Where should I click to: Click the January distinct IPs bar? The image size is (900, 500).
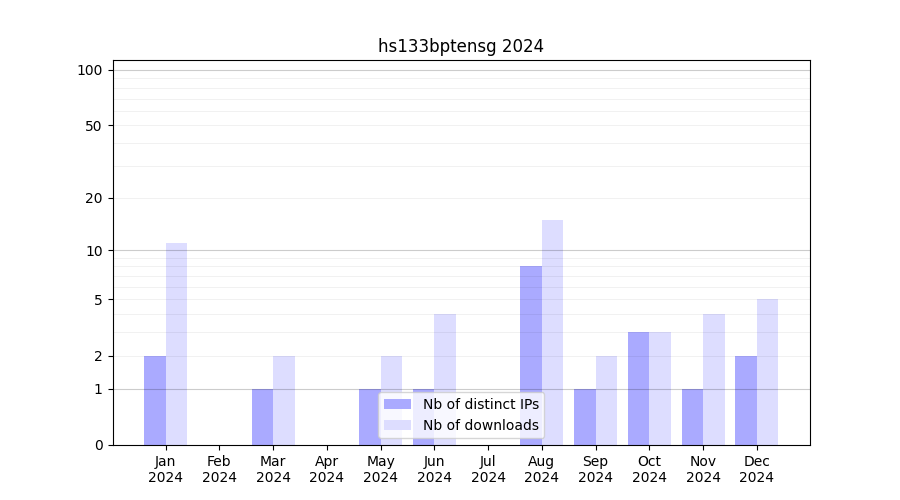155,400
